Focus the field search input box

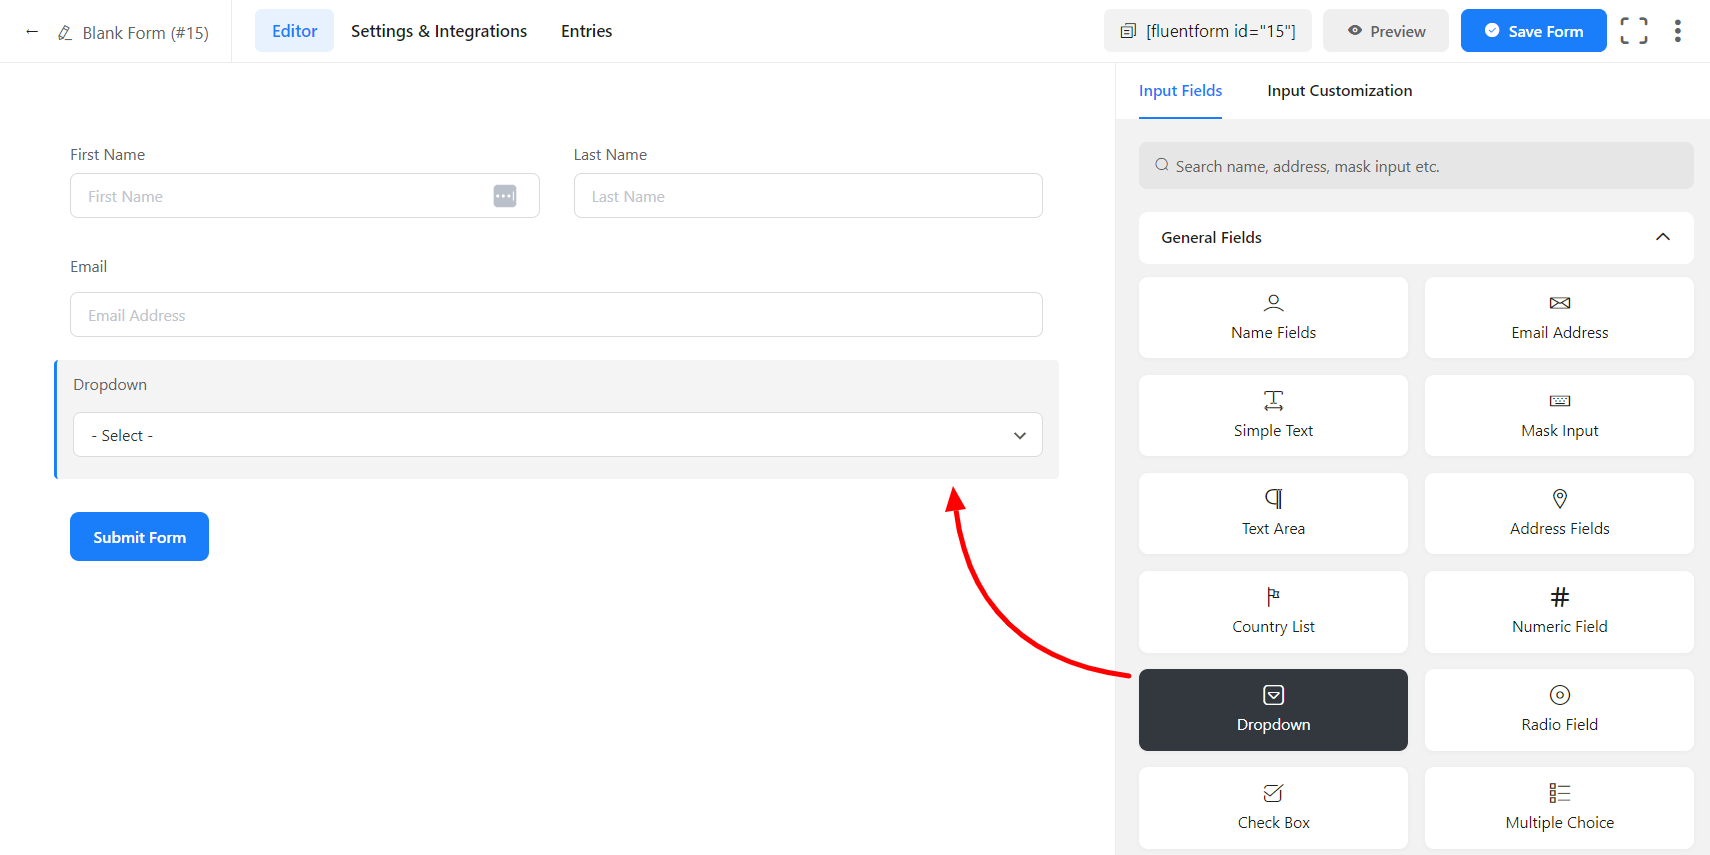(1415, 166)
